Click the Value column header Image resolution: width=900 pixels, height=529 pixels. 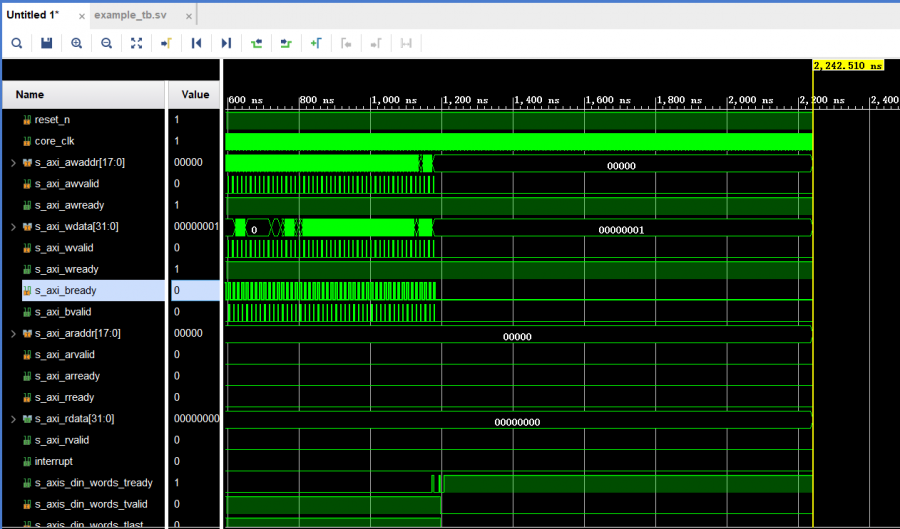point(194,95)
